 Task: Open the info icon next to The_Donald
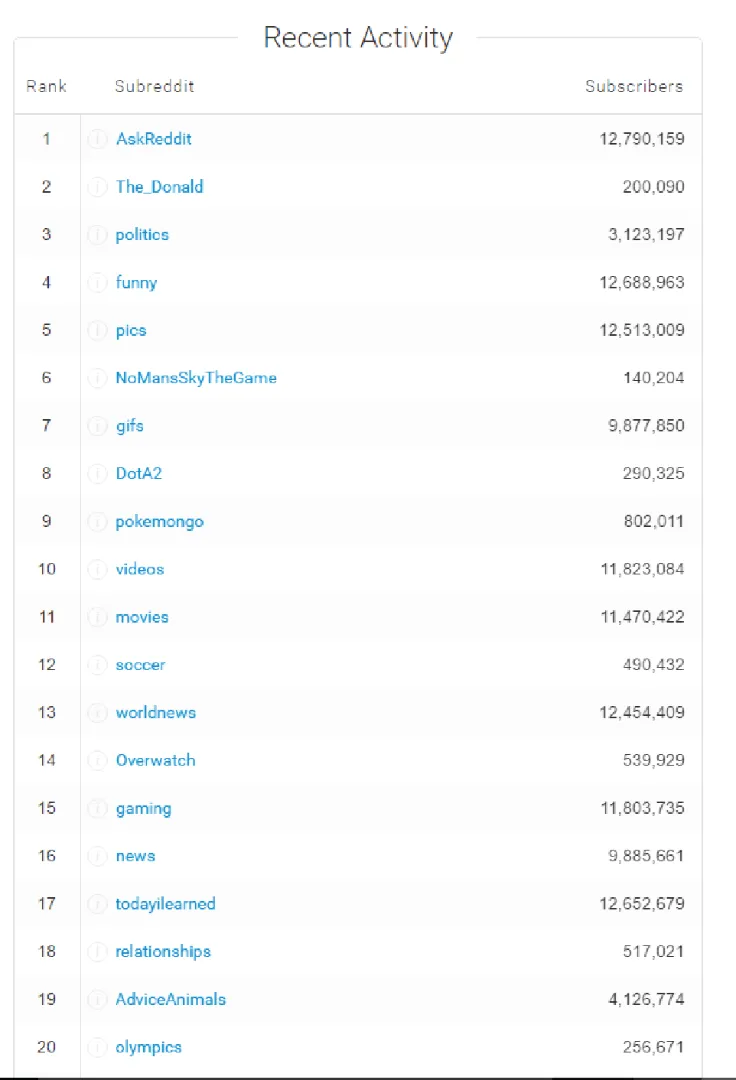tap(98, 187)
